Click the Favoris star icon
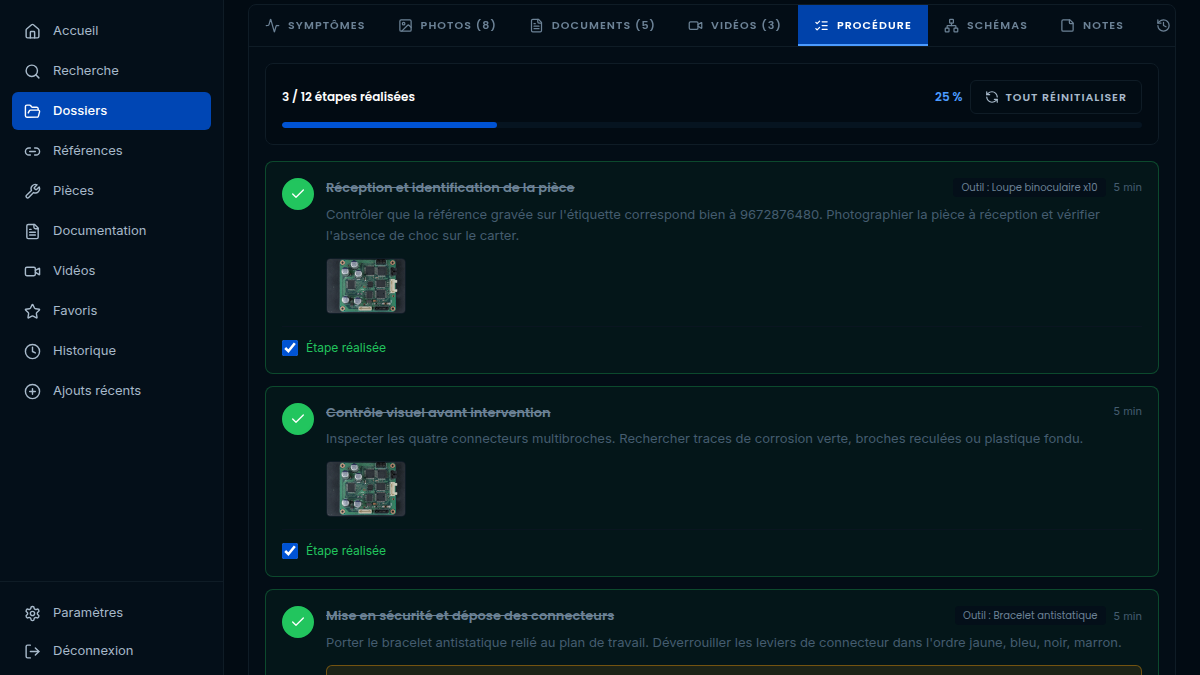Screen dimensions: 1200x675 point(33,311)
